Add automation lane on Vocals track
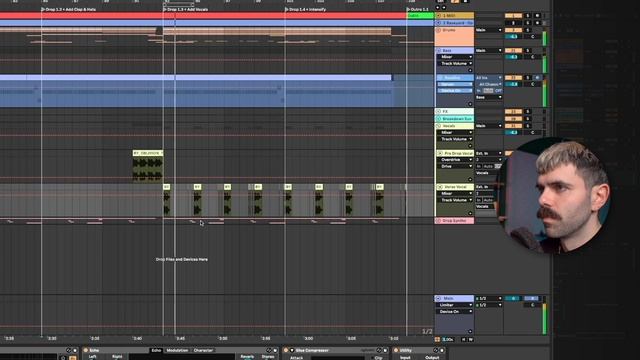640x360 pixels. [x=470, y=146]
